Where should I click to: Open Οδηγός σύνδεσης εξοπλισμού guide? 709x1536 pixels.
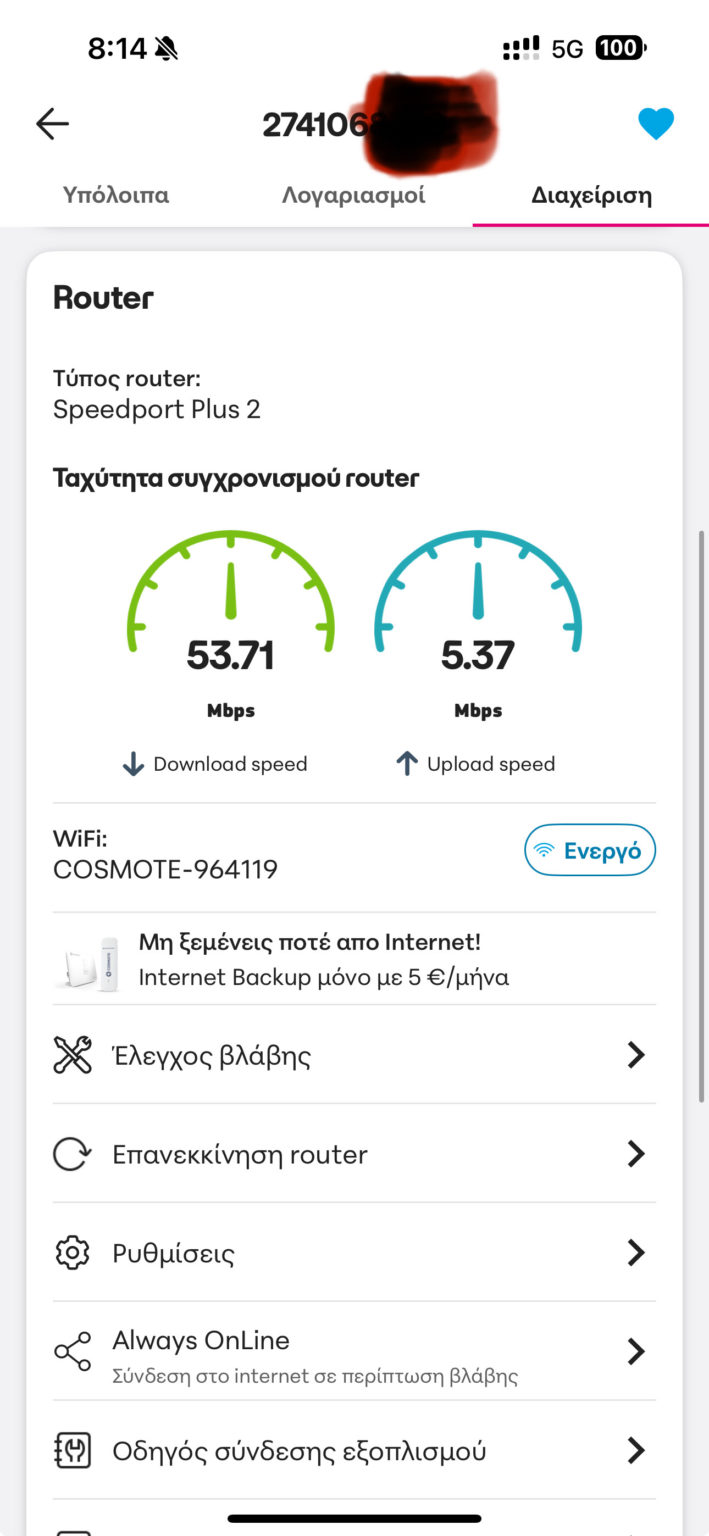(299, 1450)
